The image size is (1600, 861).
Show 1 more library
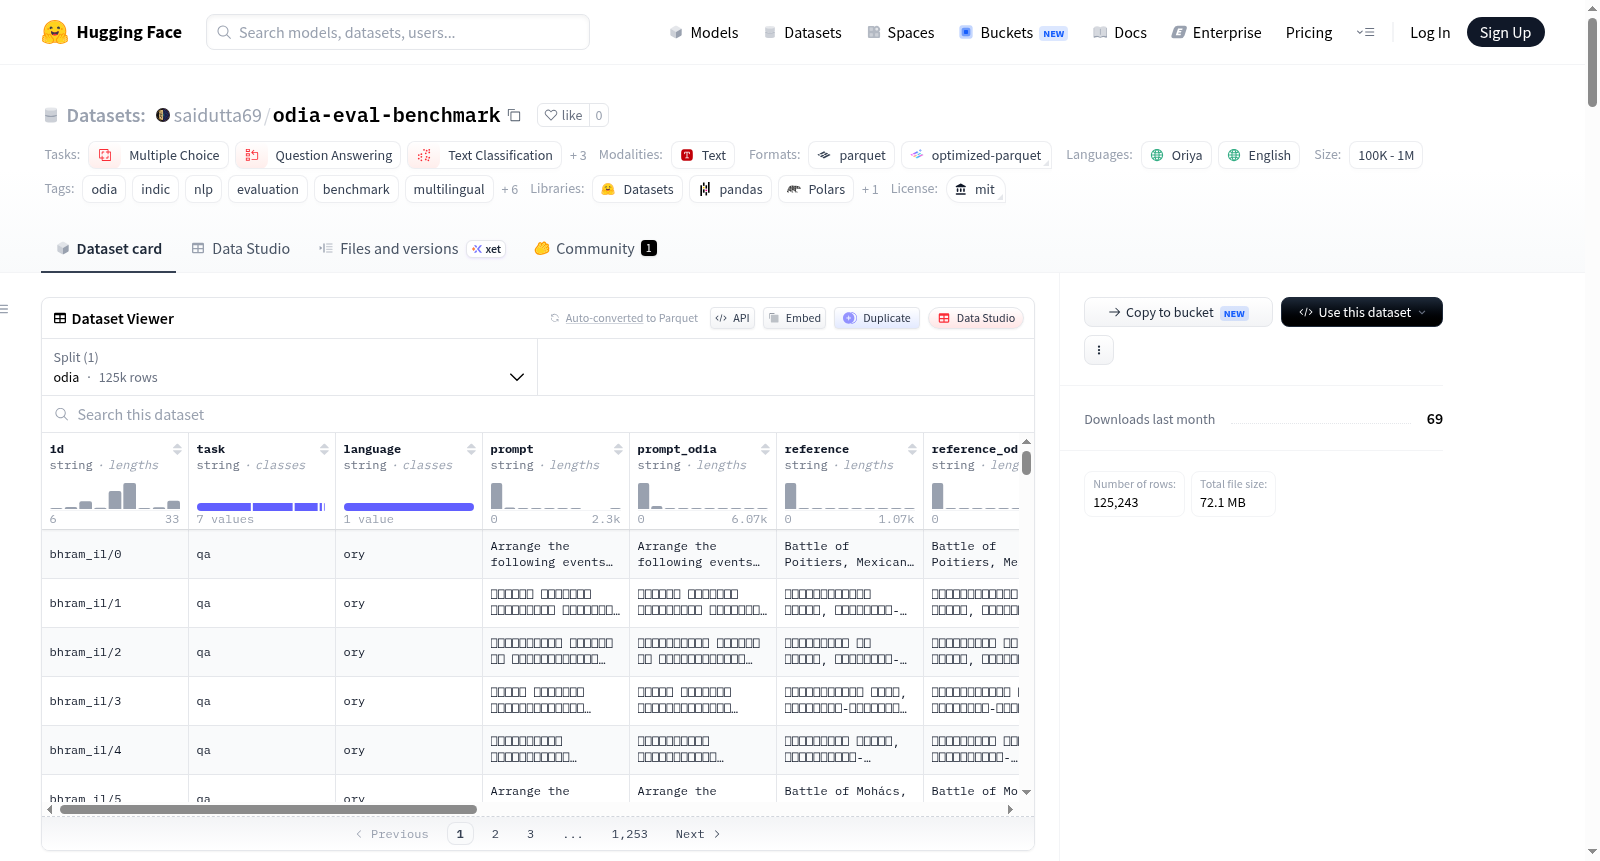[x=870, y=189]
